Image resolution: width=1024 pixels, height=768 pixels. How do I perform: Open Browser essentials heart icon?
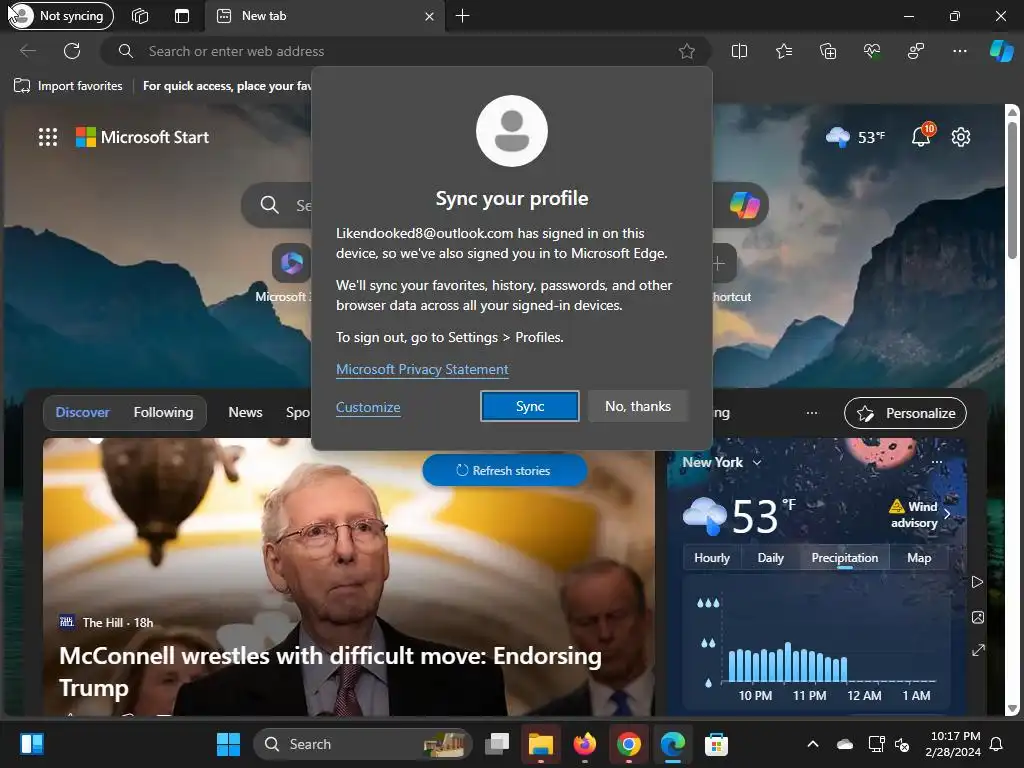(x=872, y=51)
